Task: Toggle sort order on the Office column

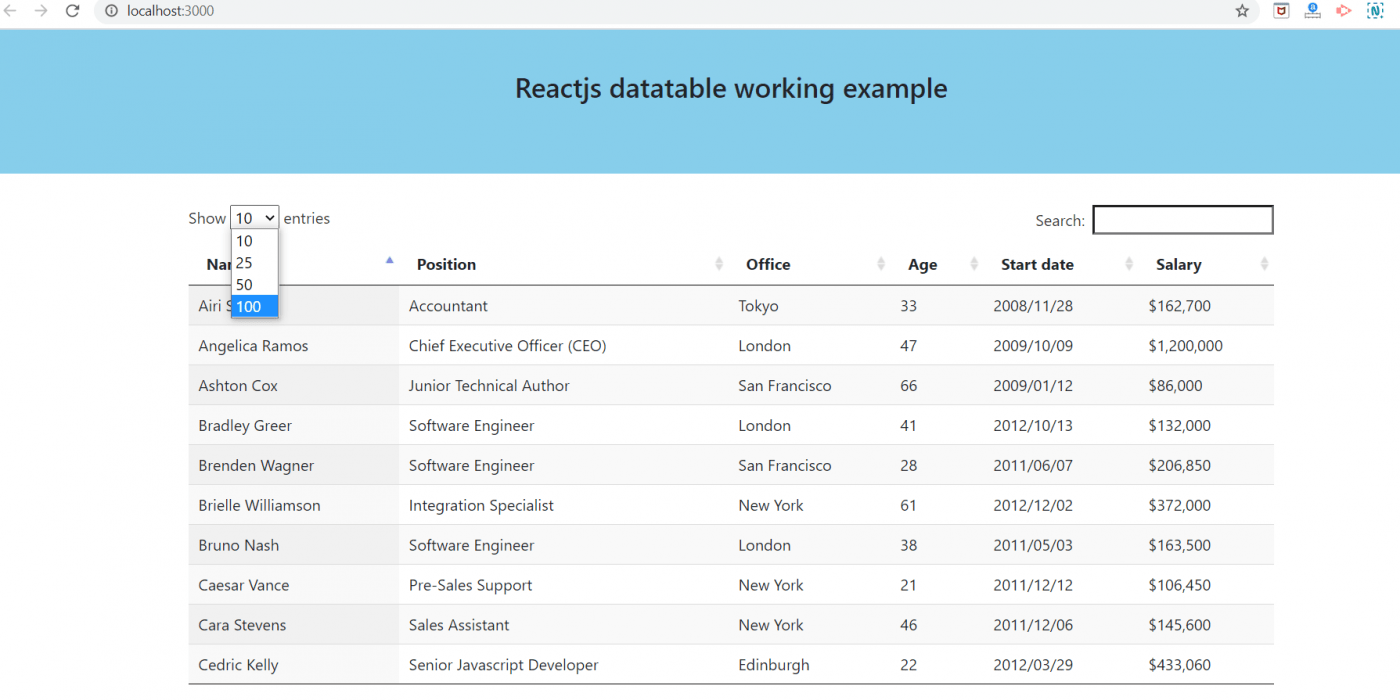Action: tap(767, 264)
